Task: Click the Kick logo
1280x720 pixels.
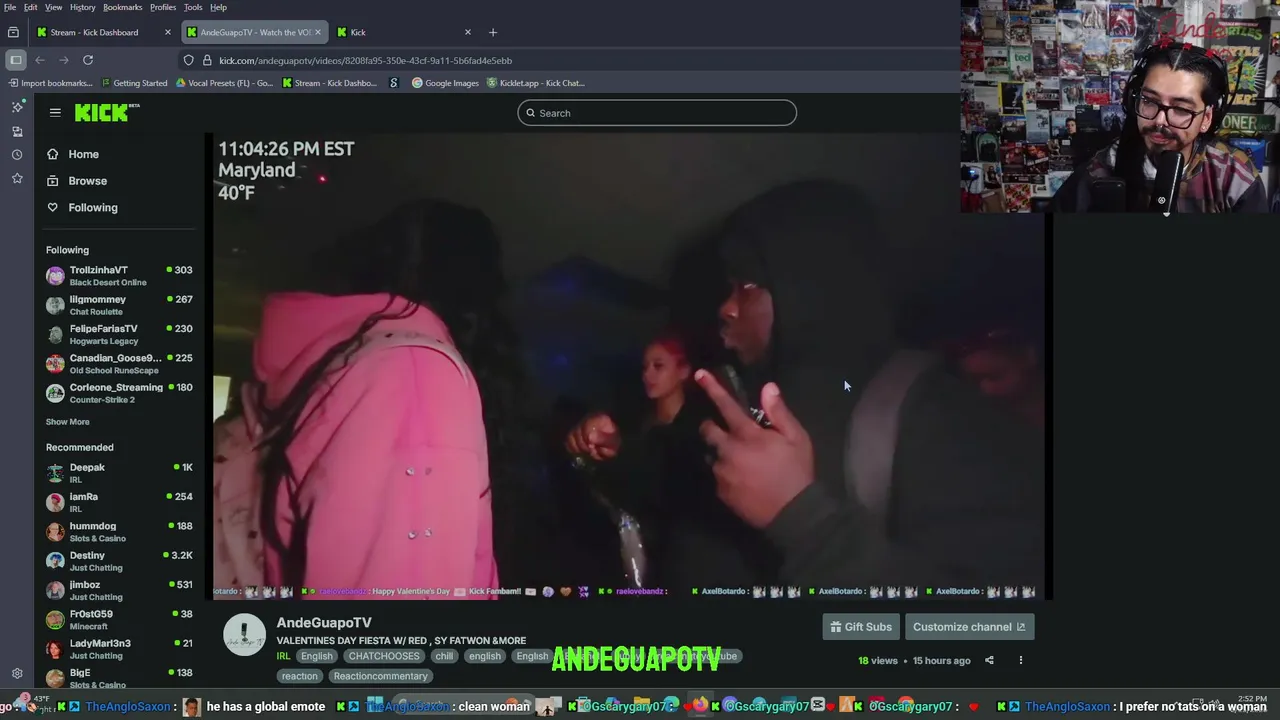Action: (x=106, y=113)
